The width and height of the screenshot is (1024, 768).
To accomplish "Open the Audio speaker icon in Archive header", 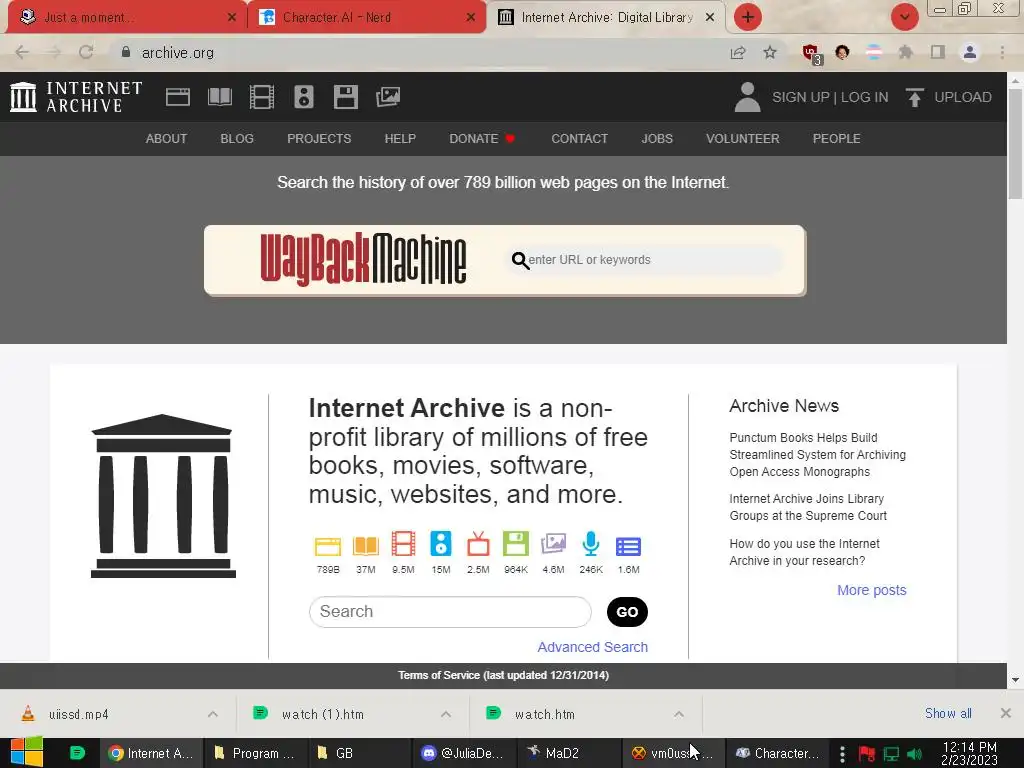I will point(304,97).
